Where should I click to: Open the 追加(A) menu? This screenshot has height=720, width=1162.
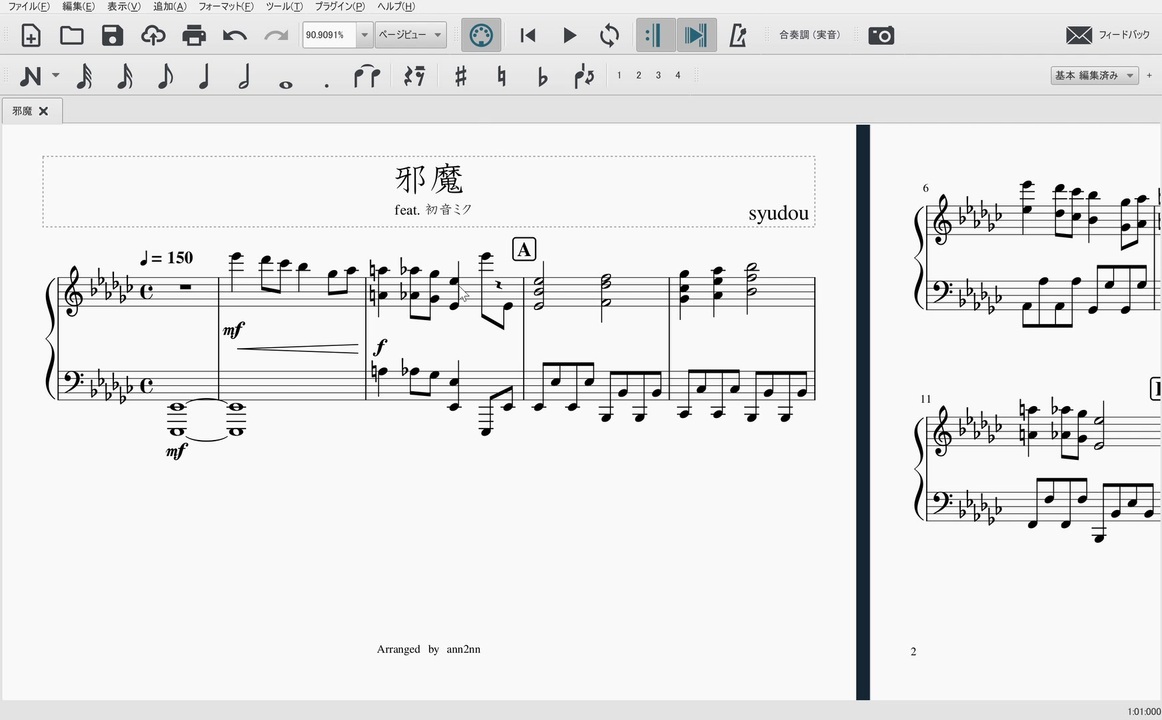169,7
